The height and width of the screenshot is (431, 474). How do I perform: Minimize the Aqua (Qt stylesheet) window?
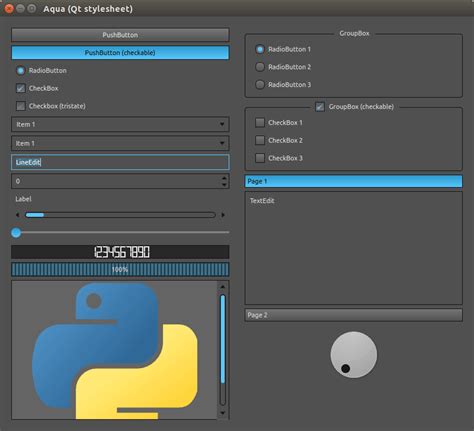(20, 9)
